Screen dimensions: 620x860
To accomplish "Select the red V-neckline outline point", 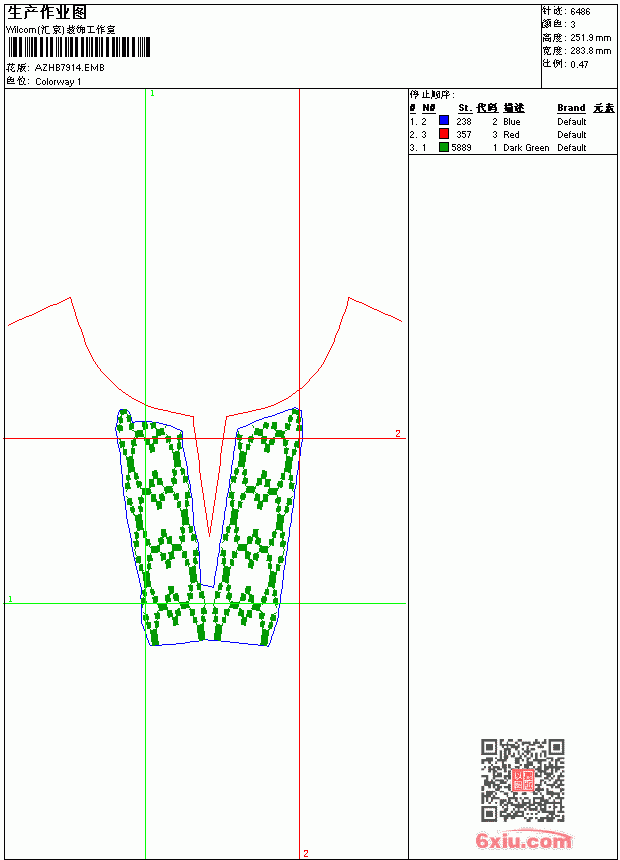I will 209,535.
